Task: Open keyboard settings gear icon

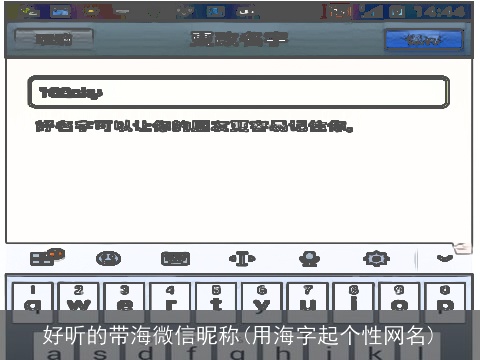Action: (x=376, y=259)
